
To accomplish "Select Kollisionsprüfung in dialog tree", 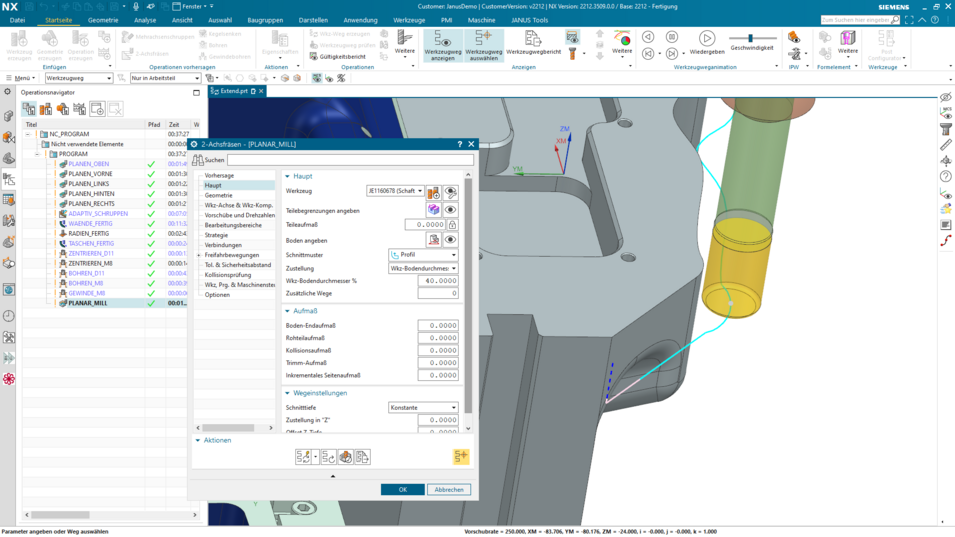I will 228,275.
